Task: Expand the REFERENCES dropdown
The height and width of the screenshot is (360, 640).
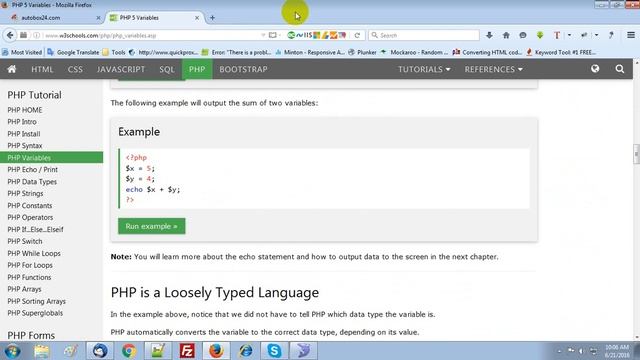Action: tap(493, 69)
